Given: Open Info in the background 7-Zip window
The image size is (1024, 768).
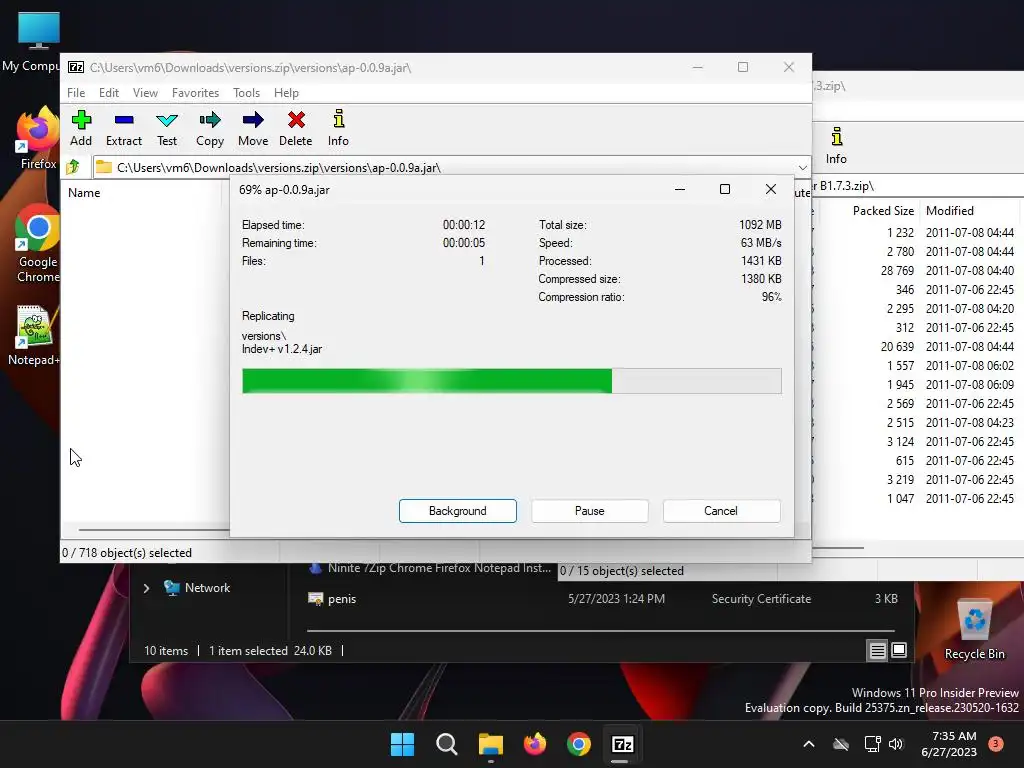Looking at the screenshot, I should coord(836,146).
